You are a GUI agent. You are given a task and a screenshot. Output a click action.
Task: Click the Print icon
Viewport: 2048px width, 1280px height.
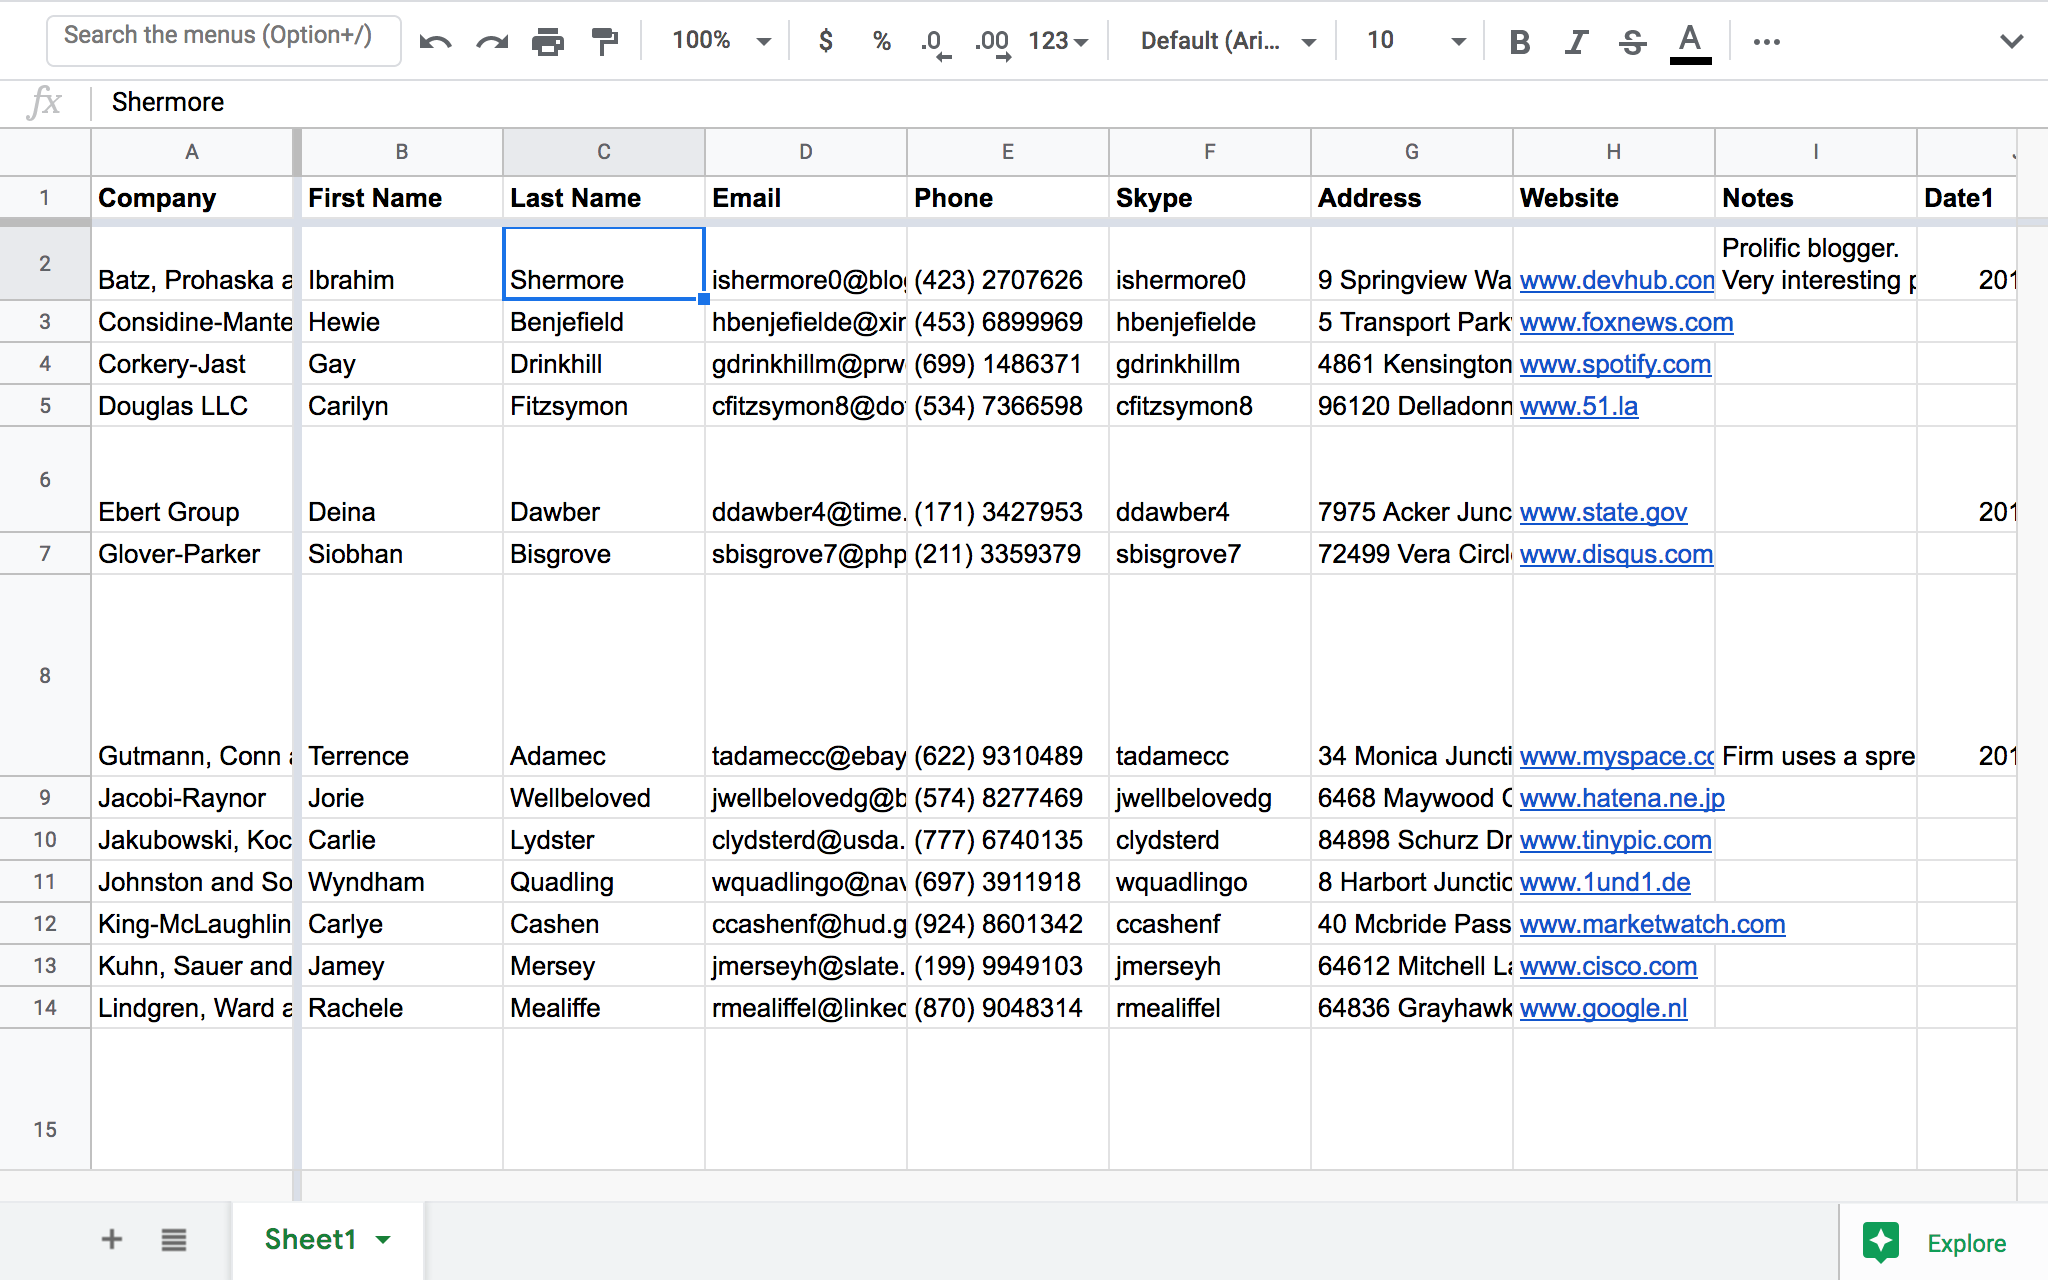[x=548, y=40]
